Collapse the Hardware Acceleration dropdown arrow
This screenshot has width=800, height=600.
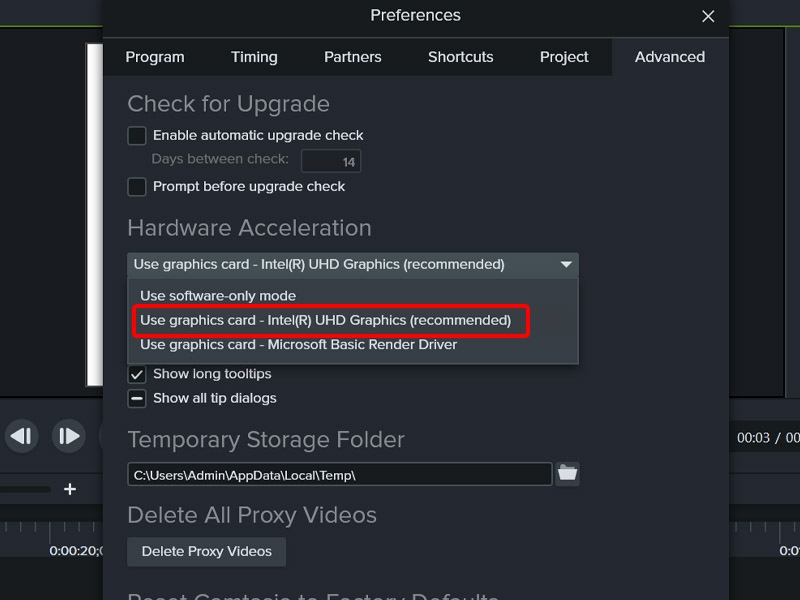tap(566, 265)
